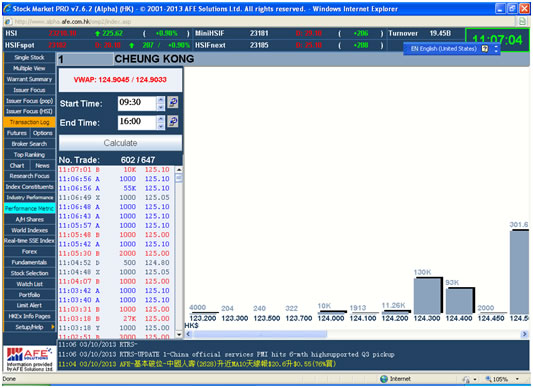
Task: Select the 11:06:49 X trade row
Action: (x=116, y=198)
